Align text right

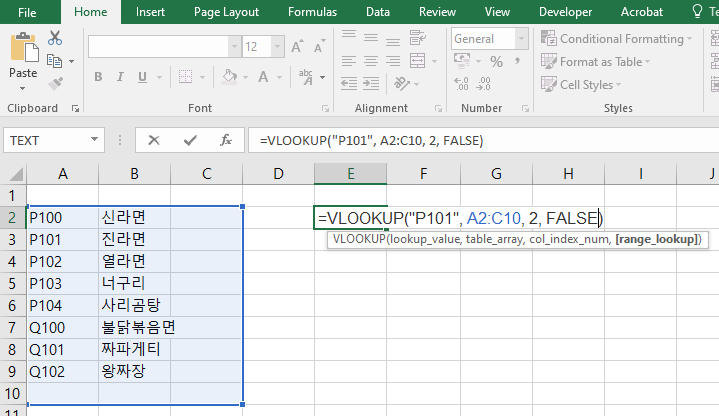pos(393,61)
